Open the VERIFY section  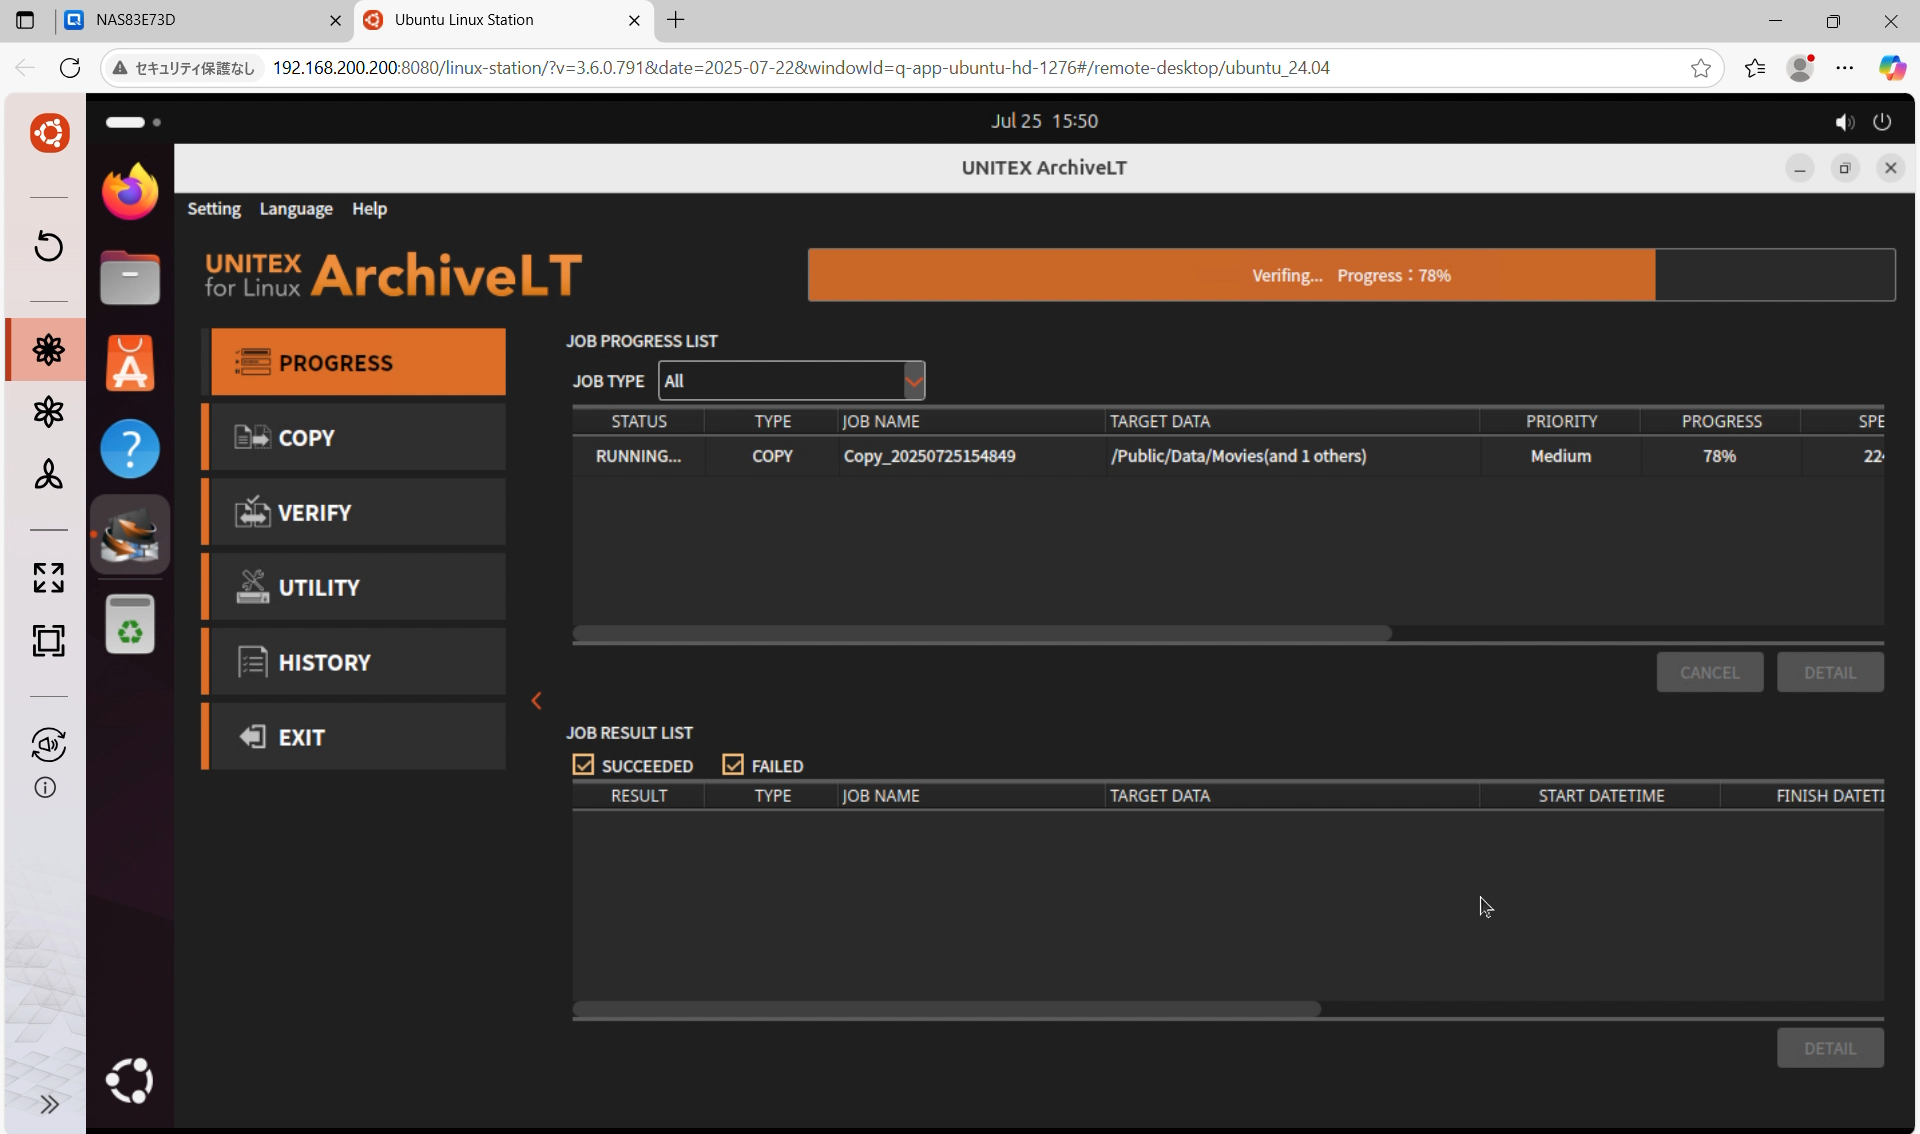356,512
